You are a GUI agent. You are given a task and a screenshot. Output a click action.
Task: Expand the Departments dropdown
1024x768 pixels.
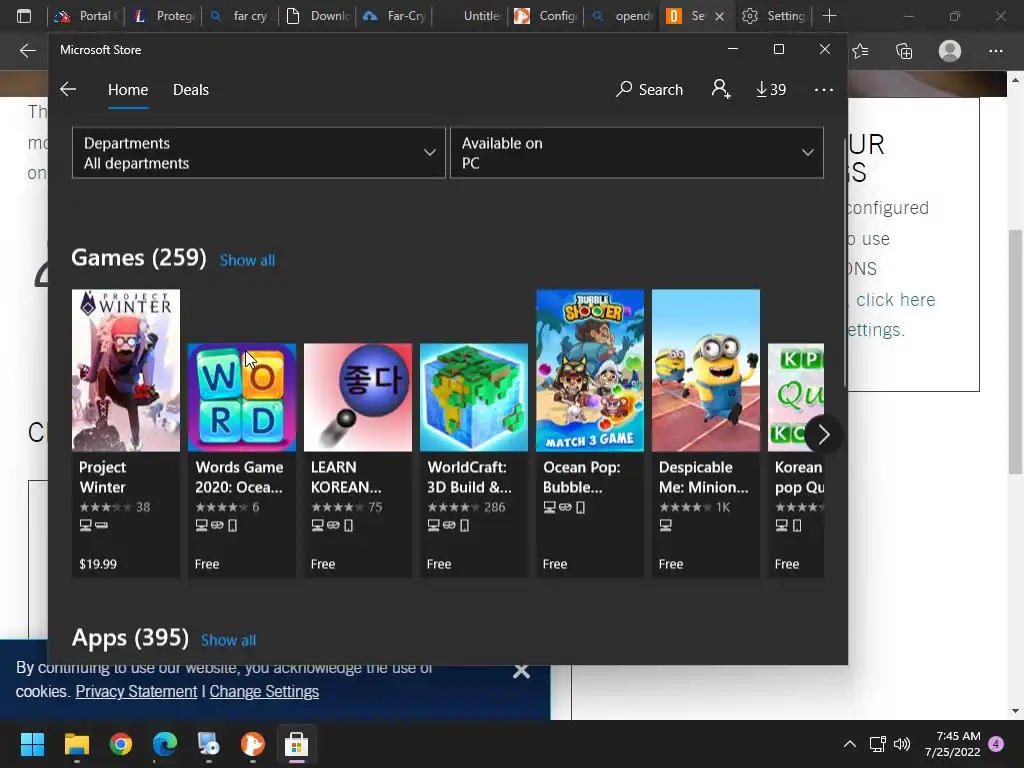point(259,153)
